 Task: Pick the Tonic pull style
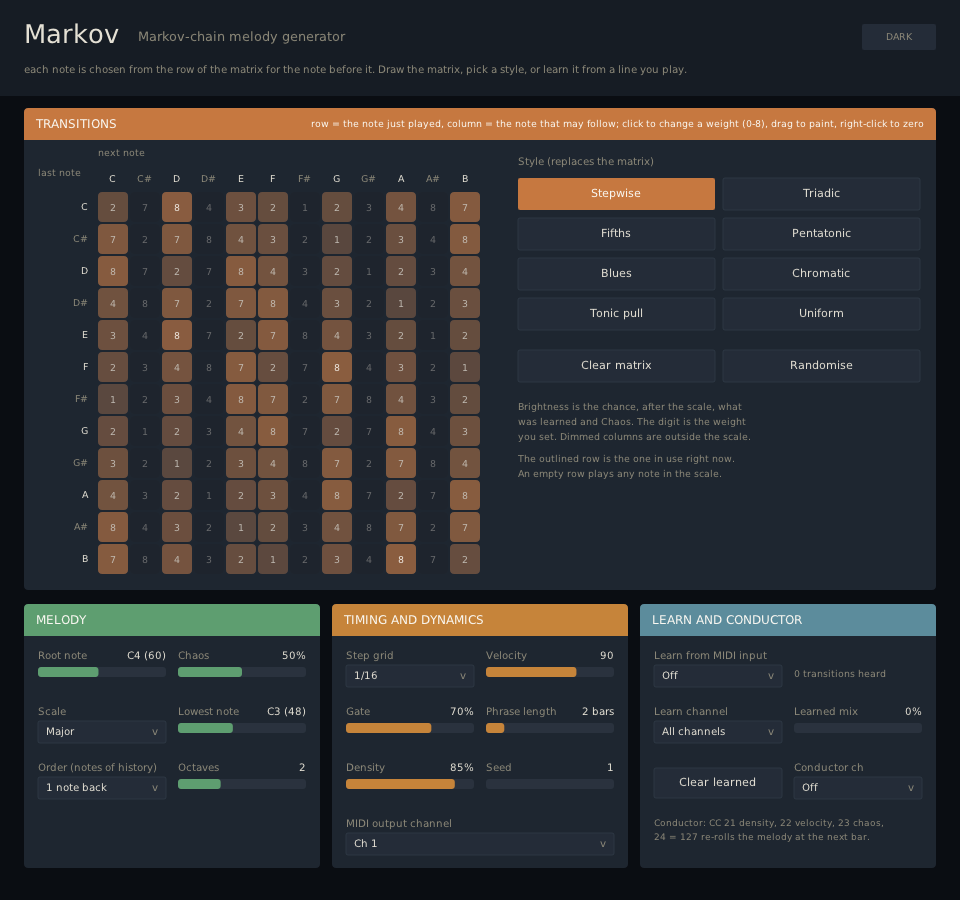click(616, 313)
